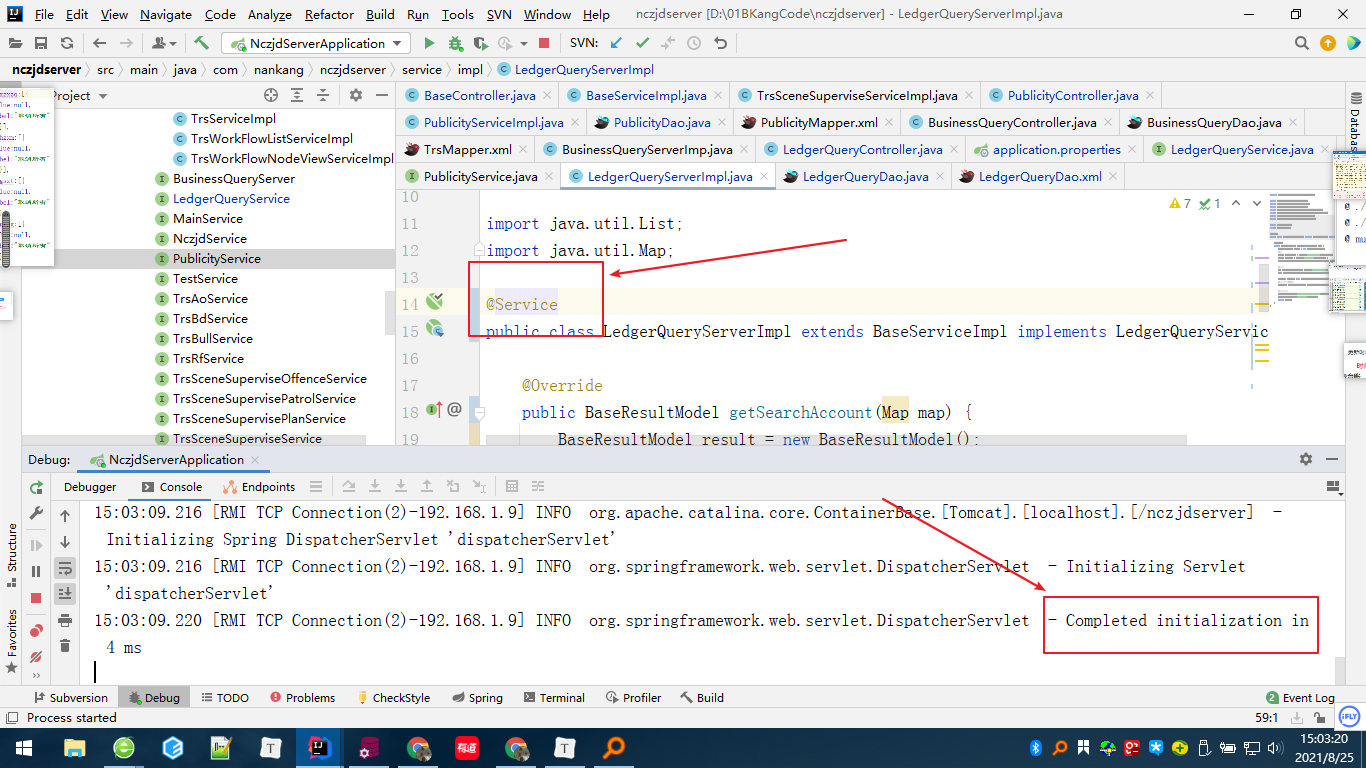Toggle scroll to end of console
The height and width of the screenshot is (768, 1366).
pos(65,594)
